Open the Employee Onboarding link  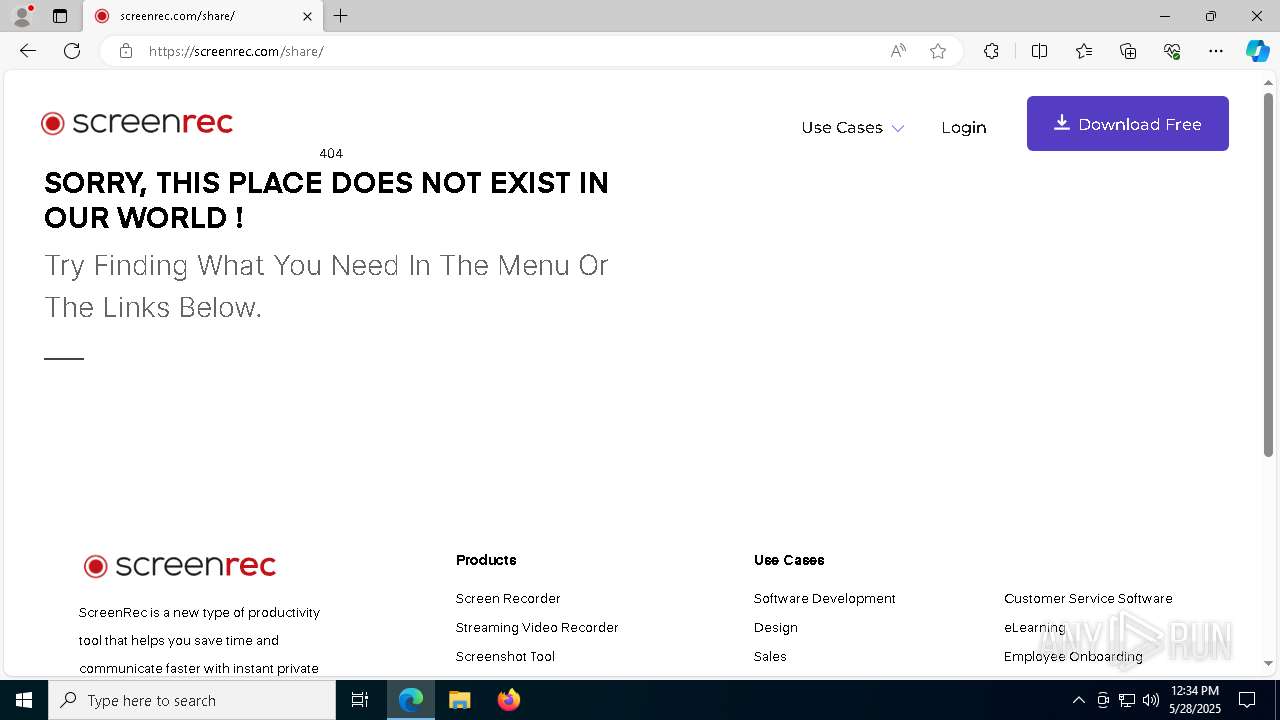[1073, 656]
